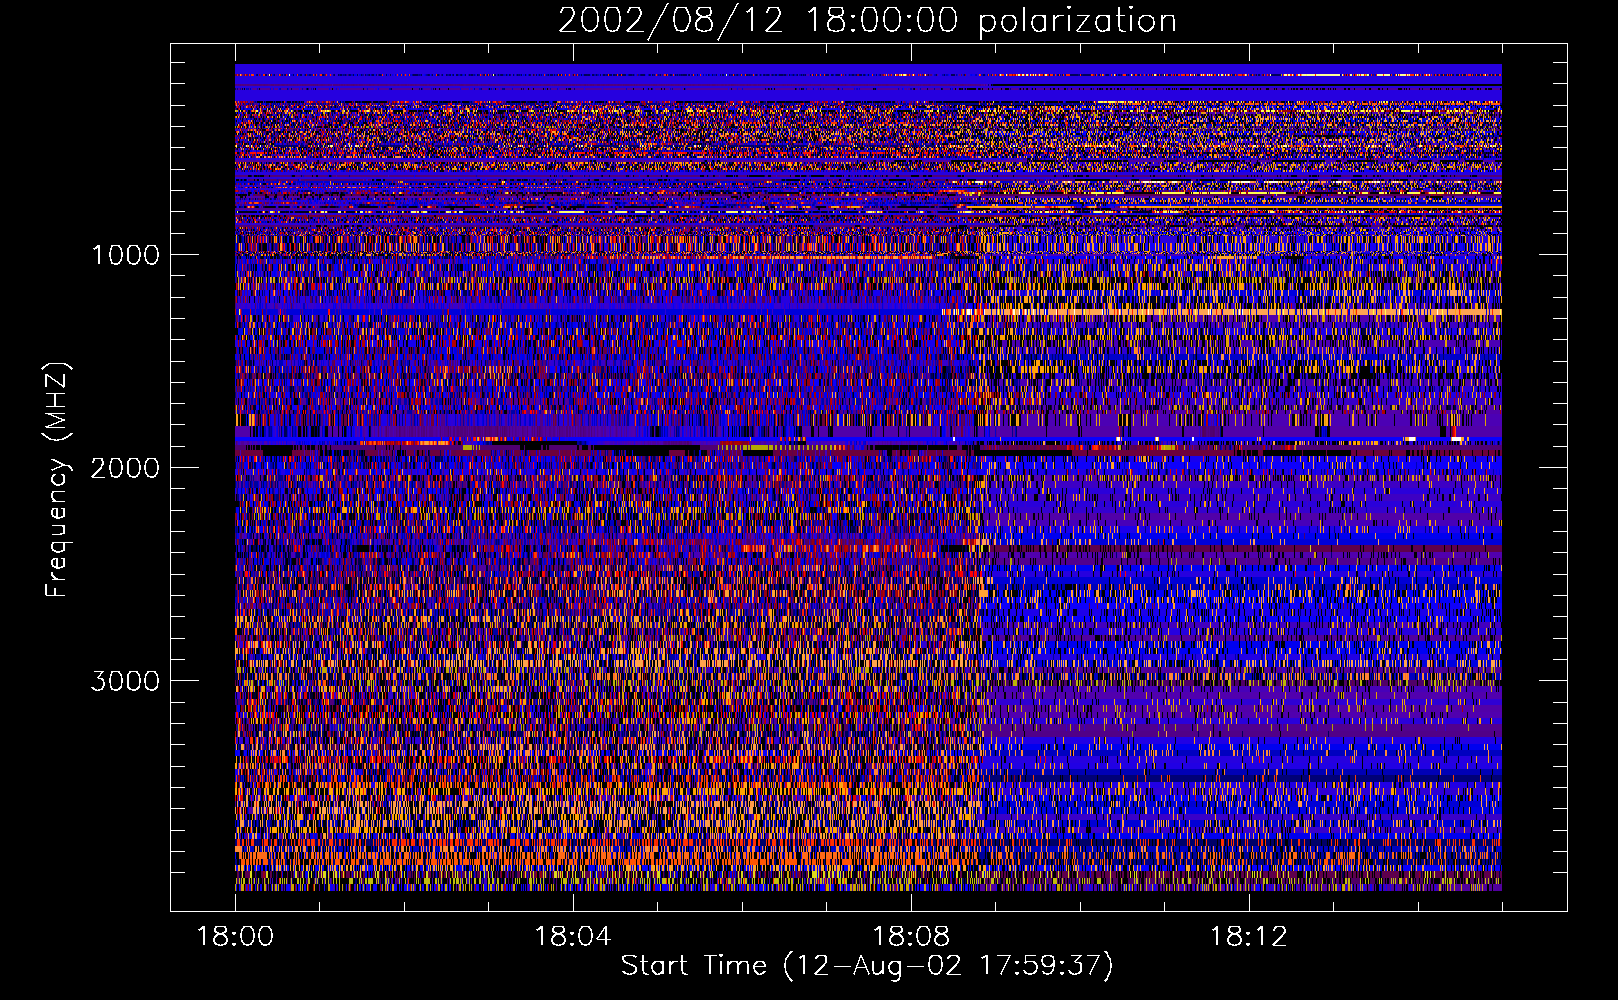This screenshot has height=1000, width=1618.
Task: Click the "18:04" time tick label
Action: pyautogui.click(x=573, y=937)
